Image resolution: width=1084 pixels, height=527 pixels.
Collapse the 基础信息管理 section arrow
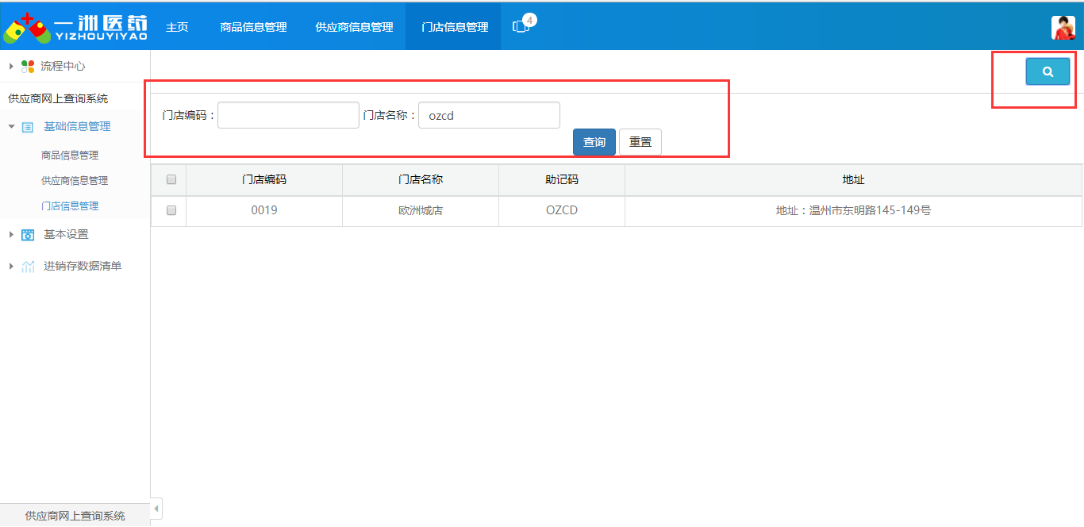(11, 127)
